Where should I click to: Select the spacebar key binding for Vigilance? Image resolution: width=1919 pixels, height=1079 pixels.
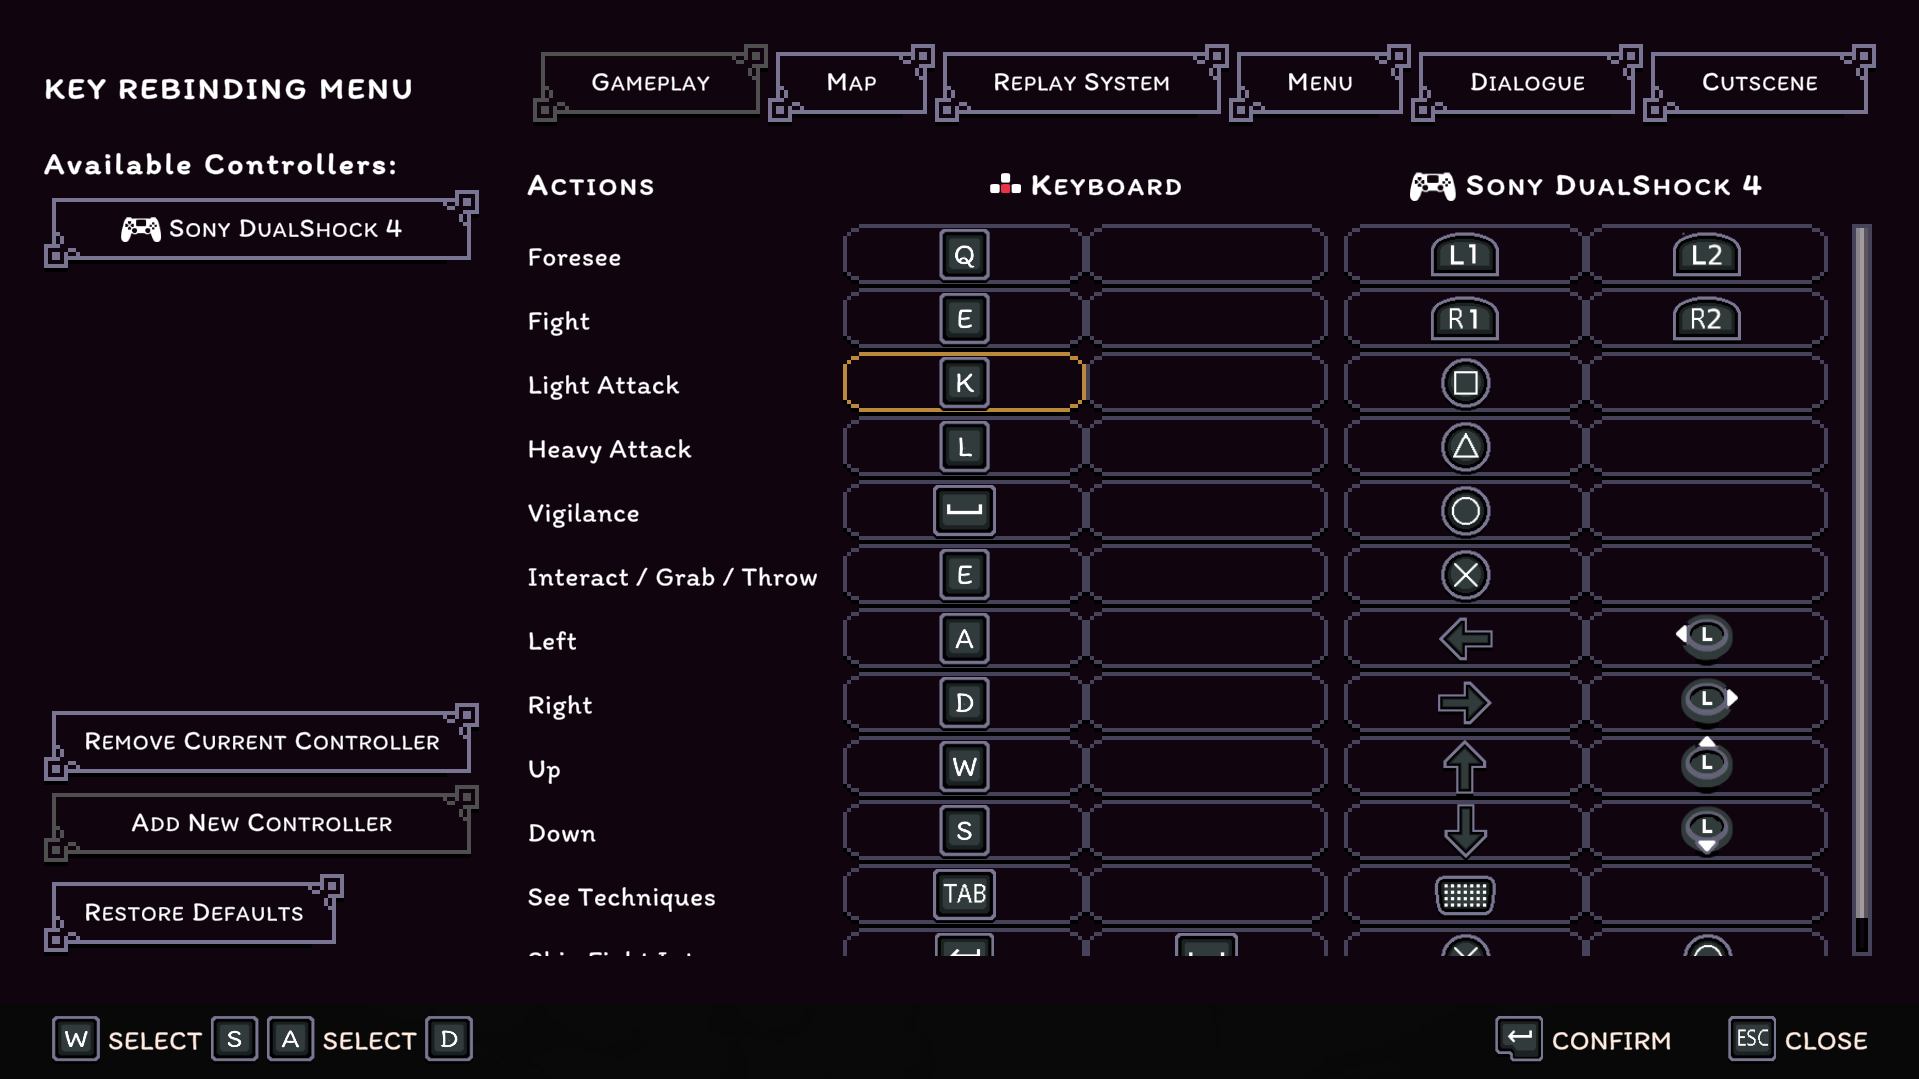963,512
